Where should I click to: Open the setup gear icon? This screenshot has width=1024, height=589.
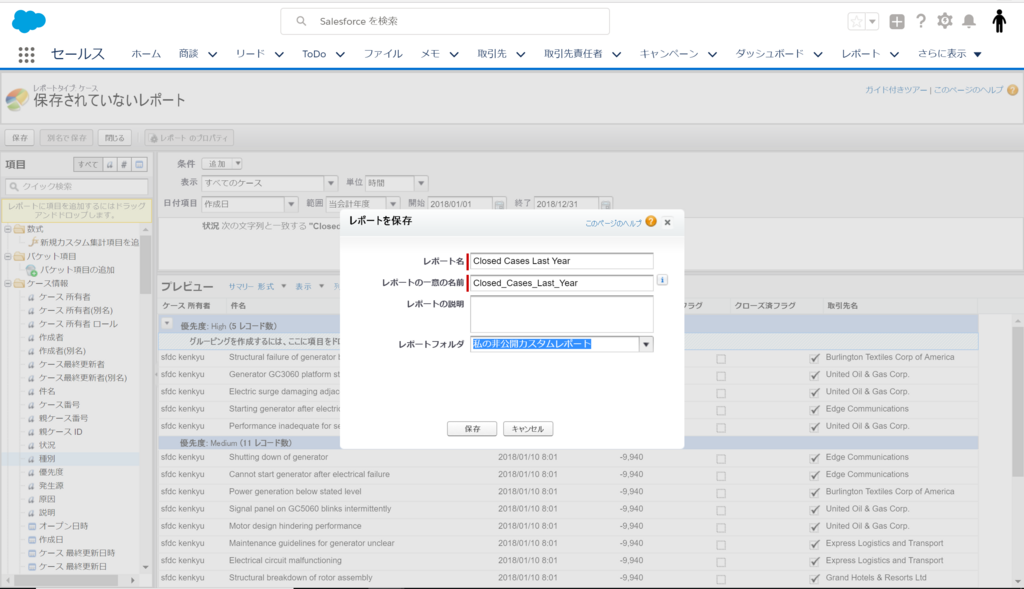coord(945,21)
